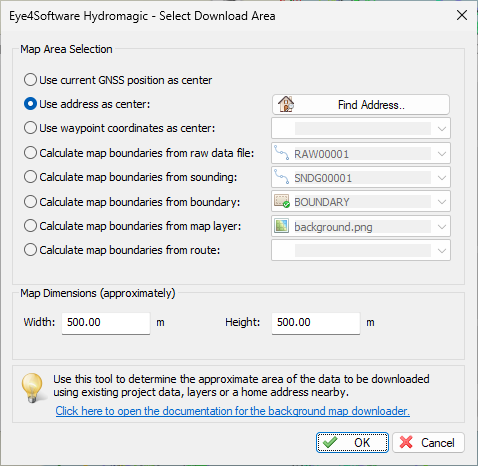Click the track icon beside SNDG00001
Screen dimensions: 478x466
coord(282,177)
